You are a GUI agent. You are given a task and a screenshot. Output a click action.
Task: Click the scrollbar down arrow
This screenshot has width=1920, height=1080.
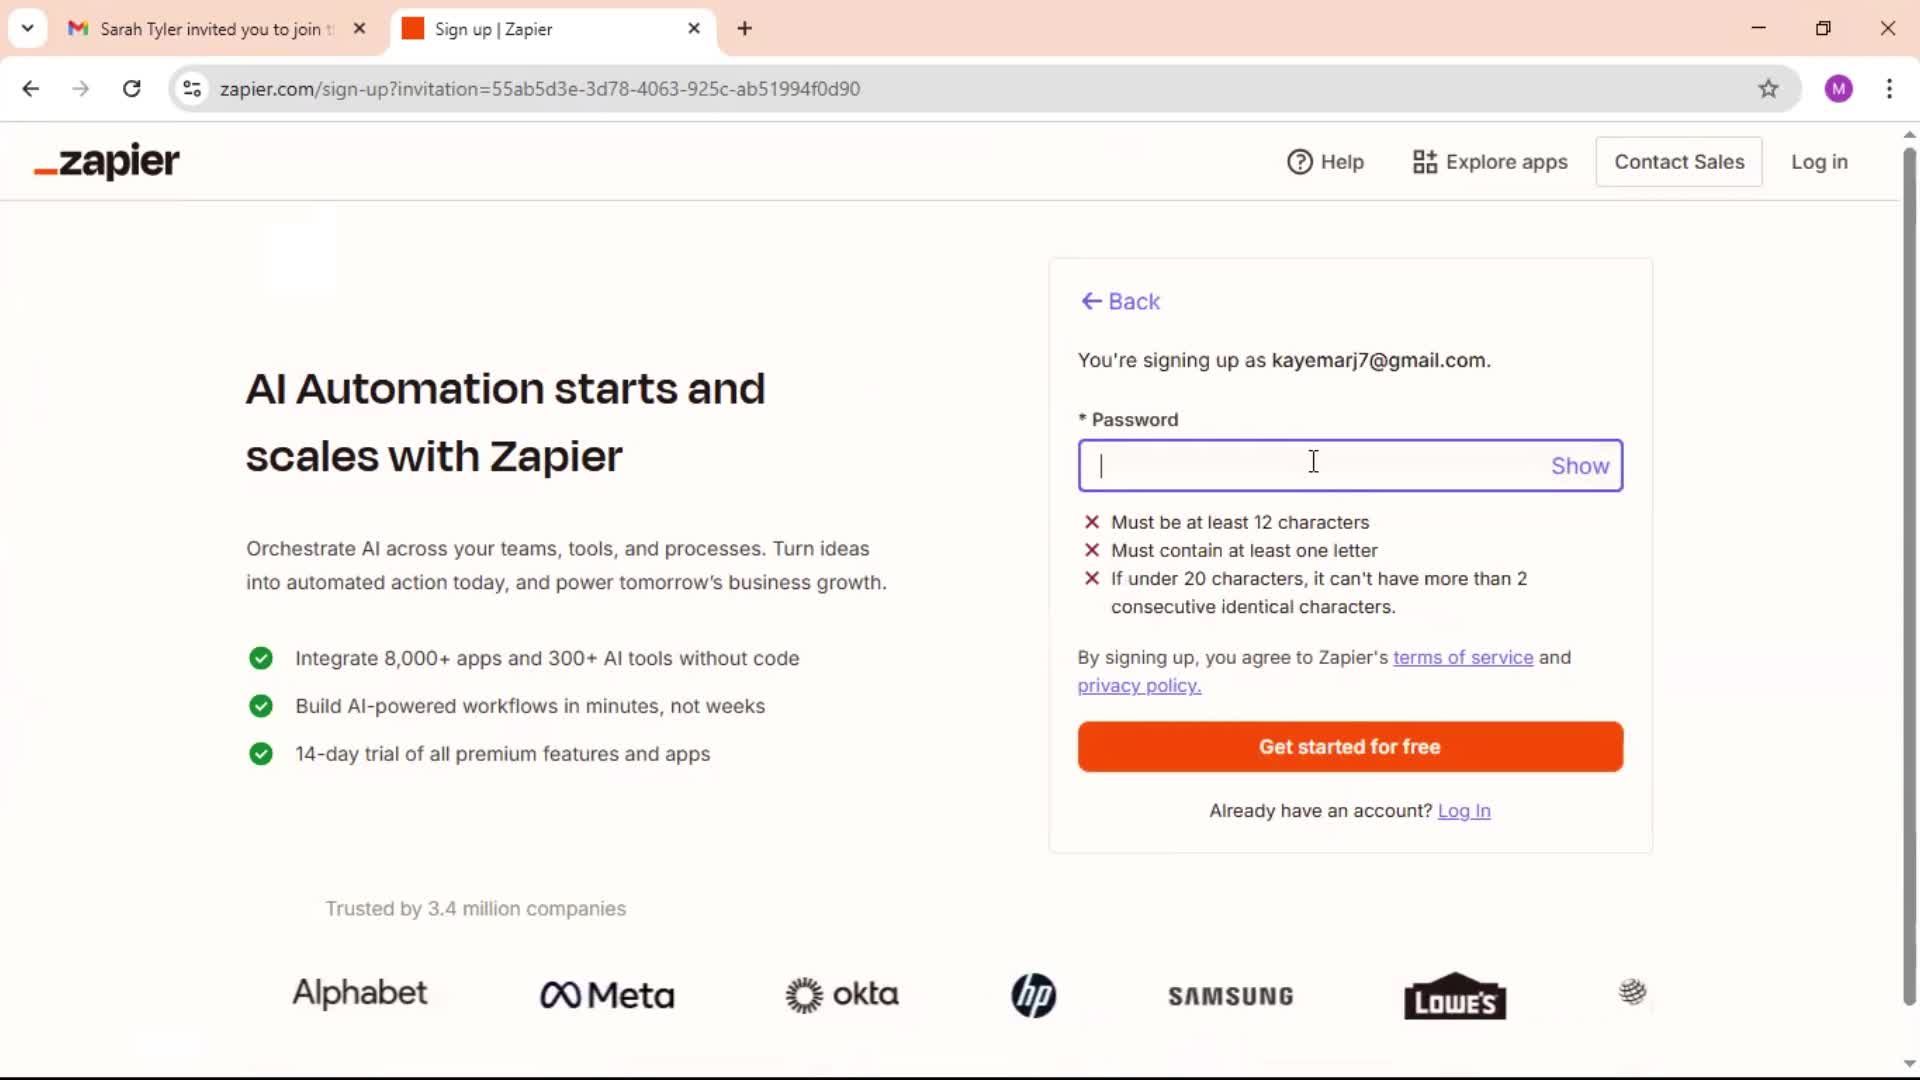(1909, 1064)
